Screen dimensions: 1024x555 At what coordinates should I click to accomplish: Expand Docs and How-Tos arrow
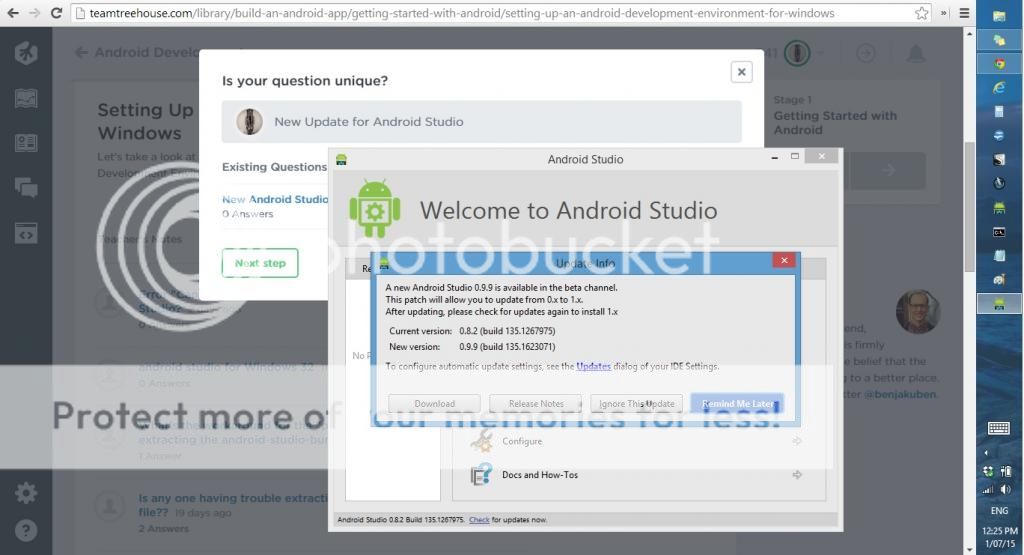tap(797, 475)
